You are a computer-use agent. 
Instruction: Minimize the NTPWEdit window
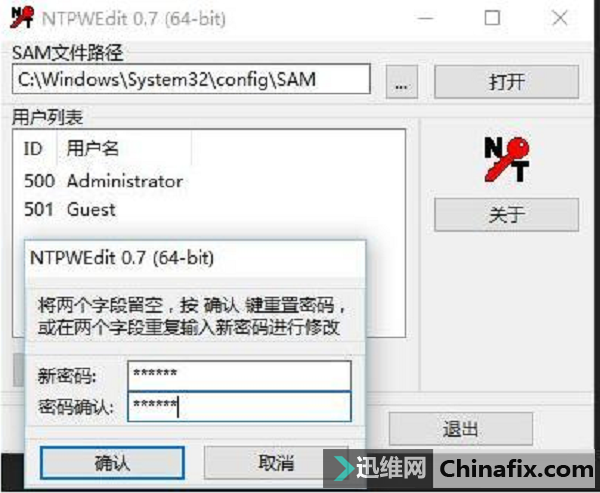(425, 18)
